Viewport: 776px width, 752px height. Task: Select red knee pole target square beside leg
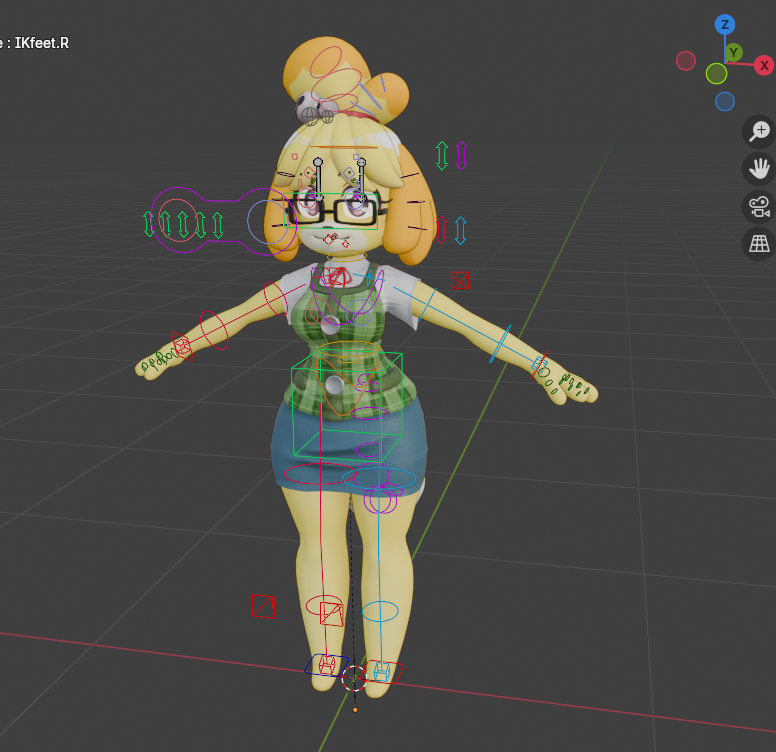(263, 606)
